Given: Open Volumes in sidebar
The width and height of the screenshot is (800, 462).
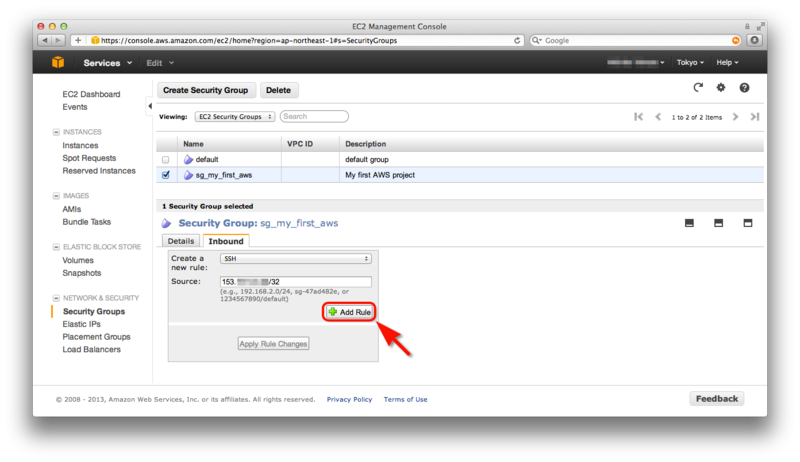Looking at the screenshot, I should (78, 260).
